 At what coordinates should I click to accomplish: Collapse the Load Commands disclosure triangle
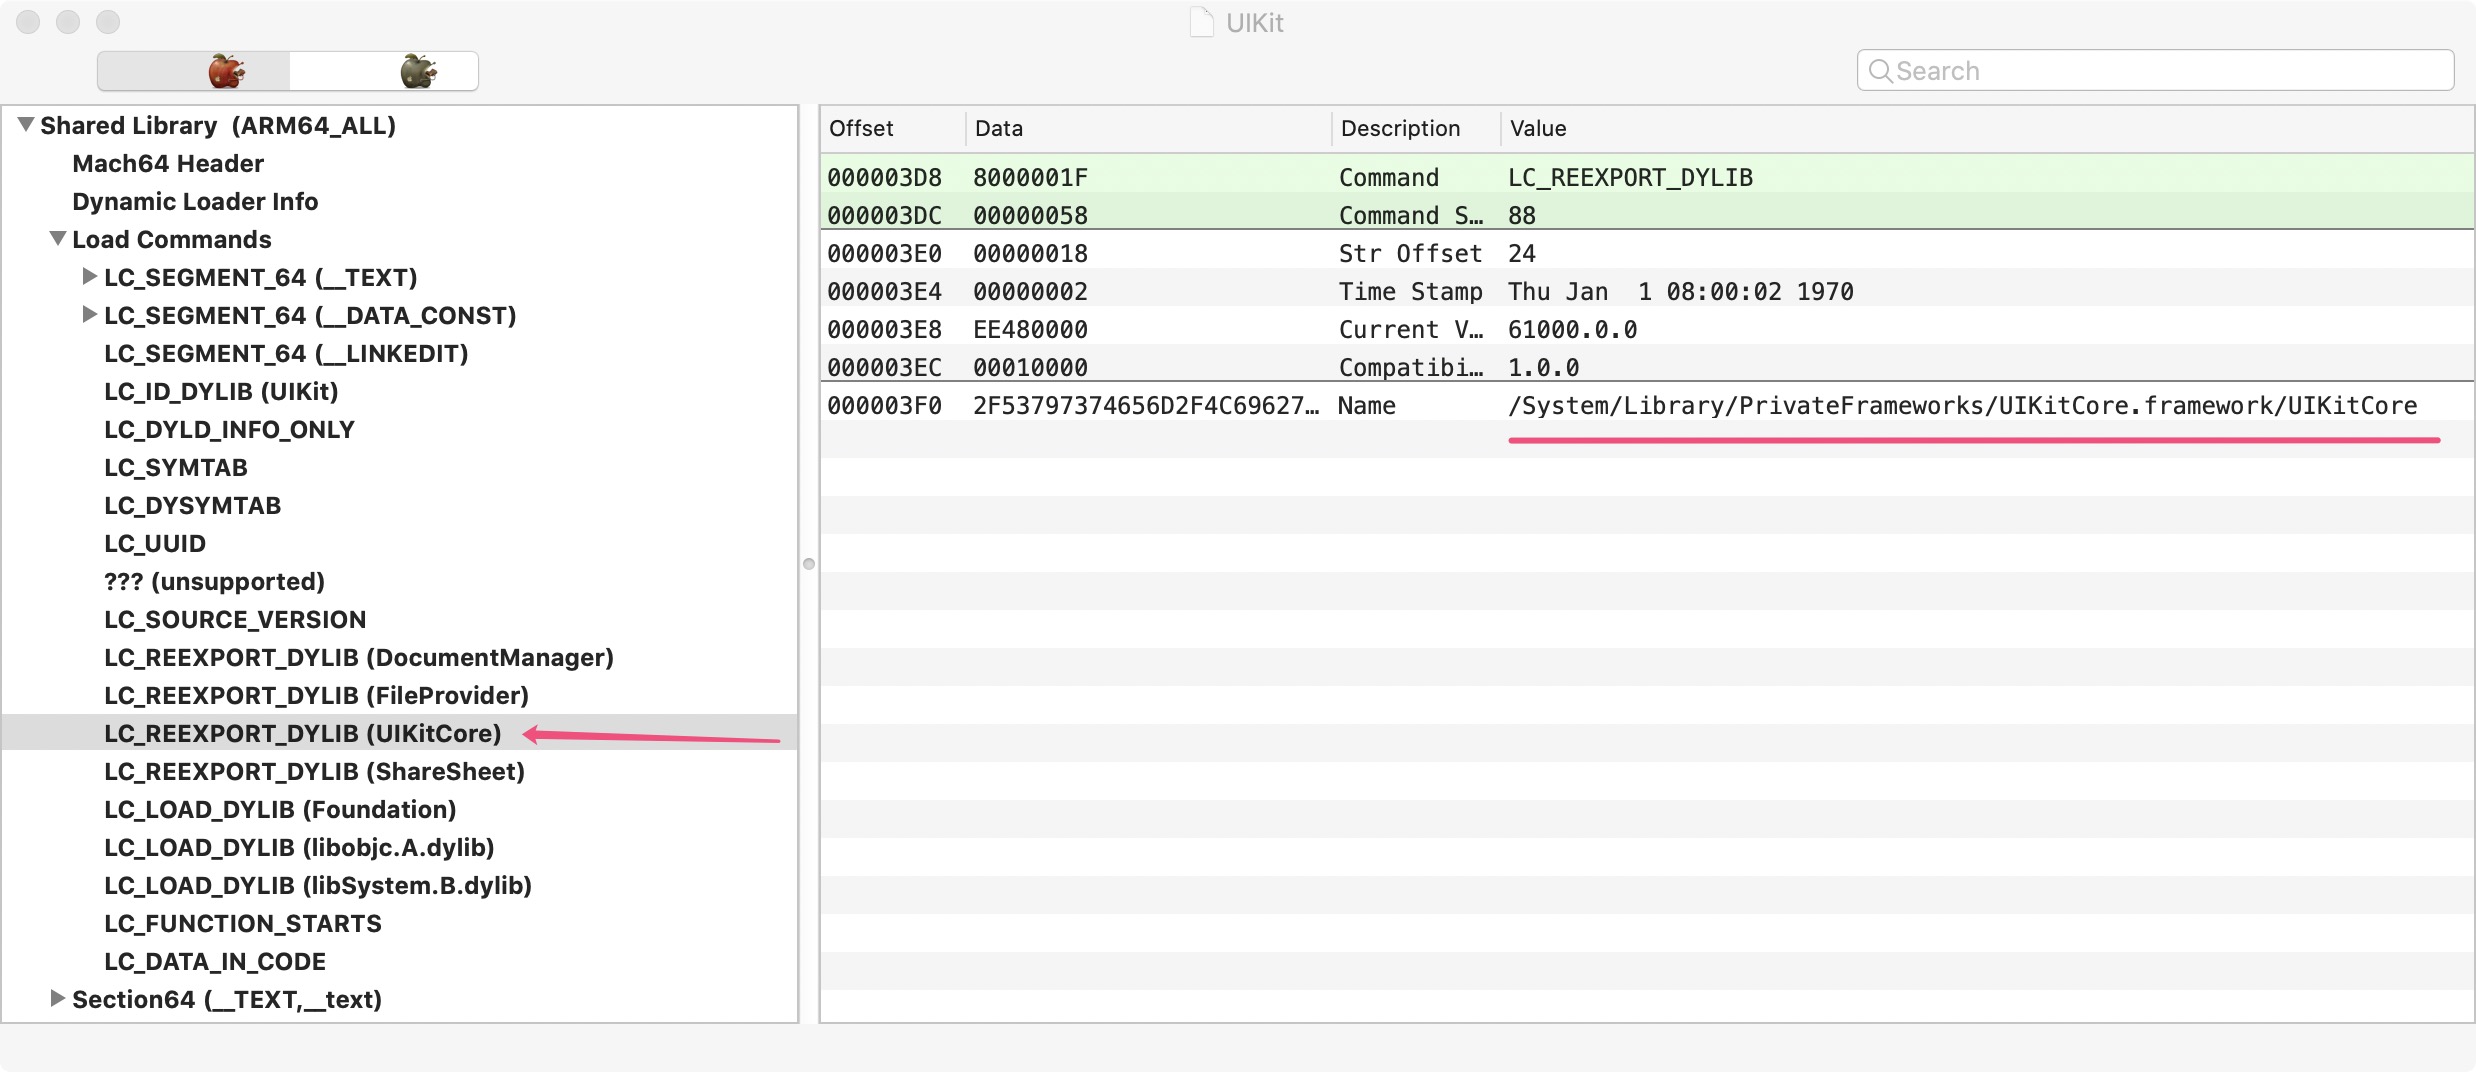(x=58, y=239)
